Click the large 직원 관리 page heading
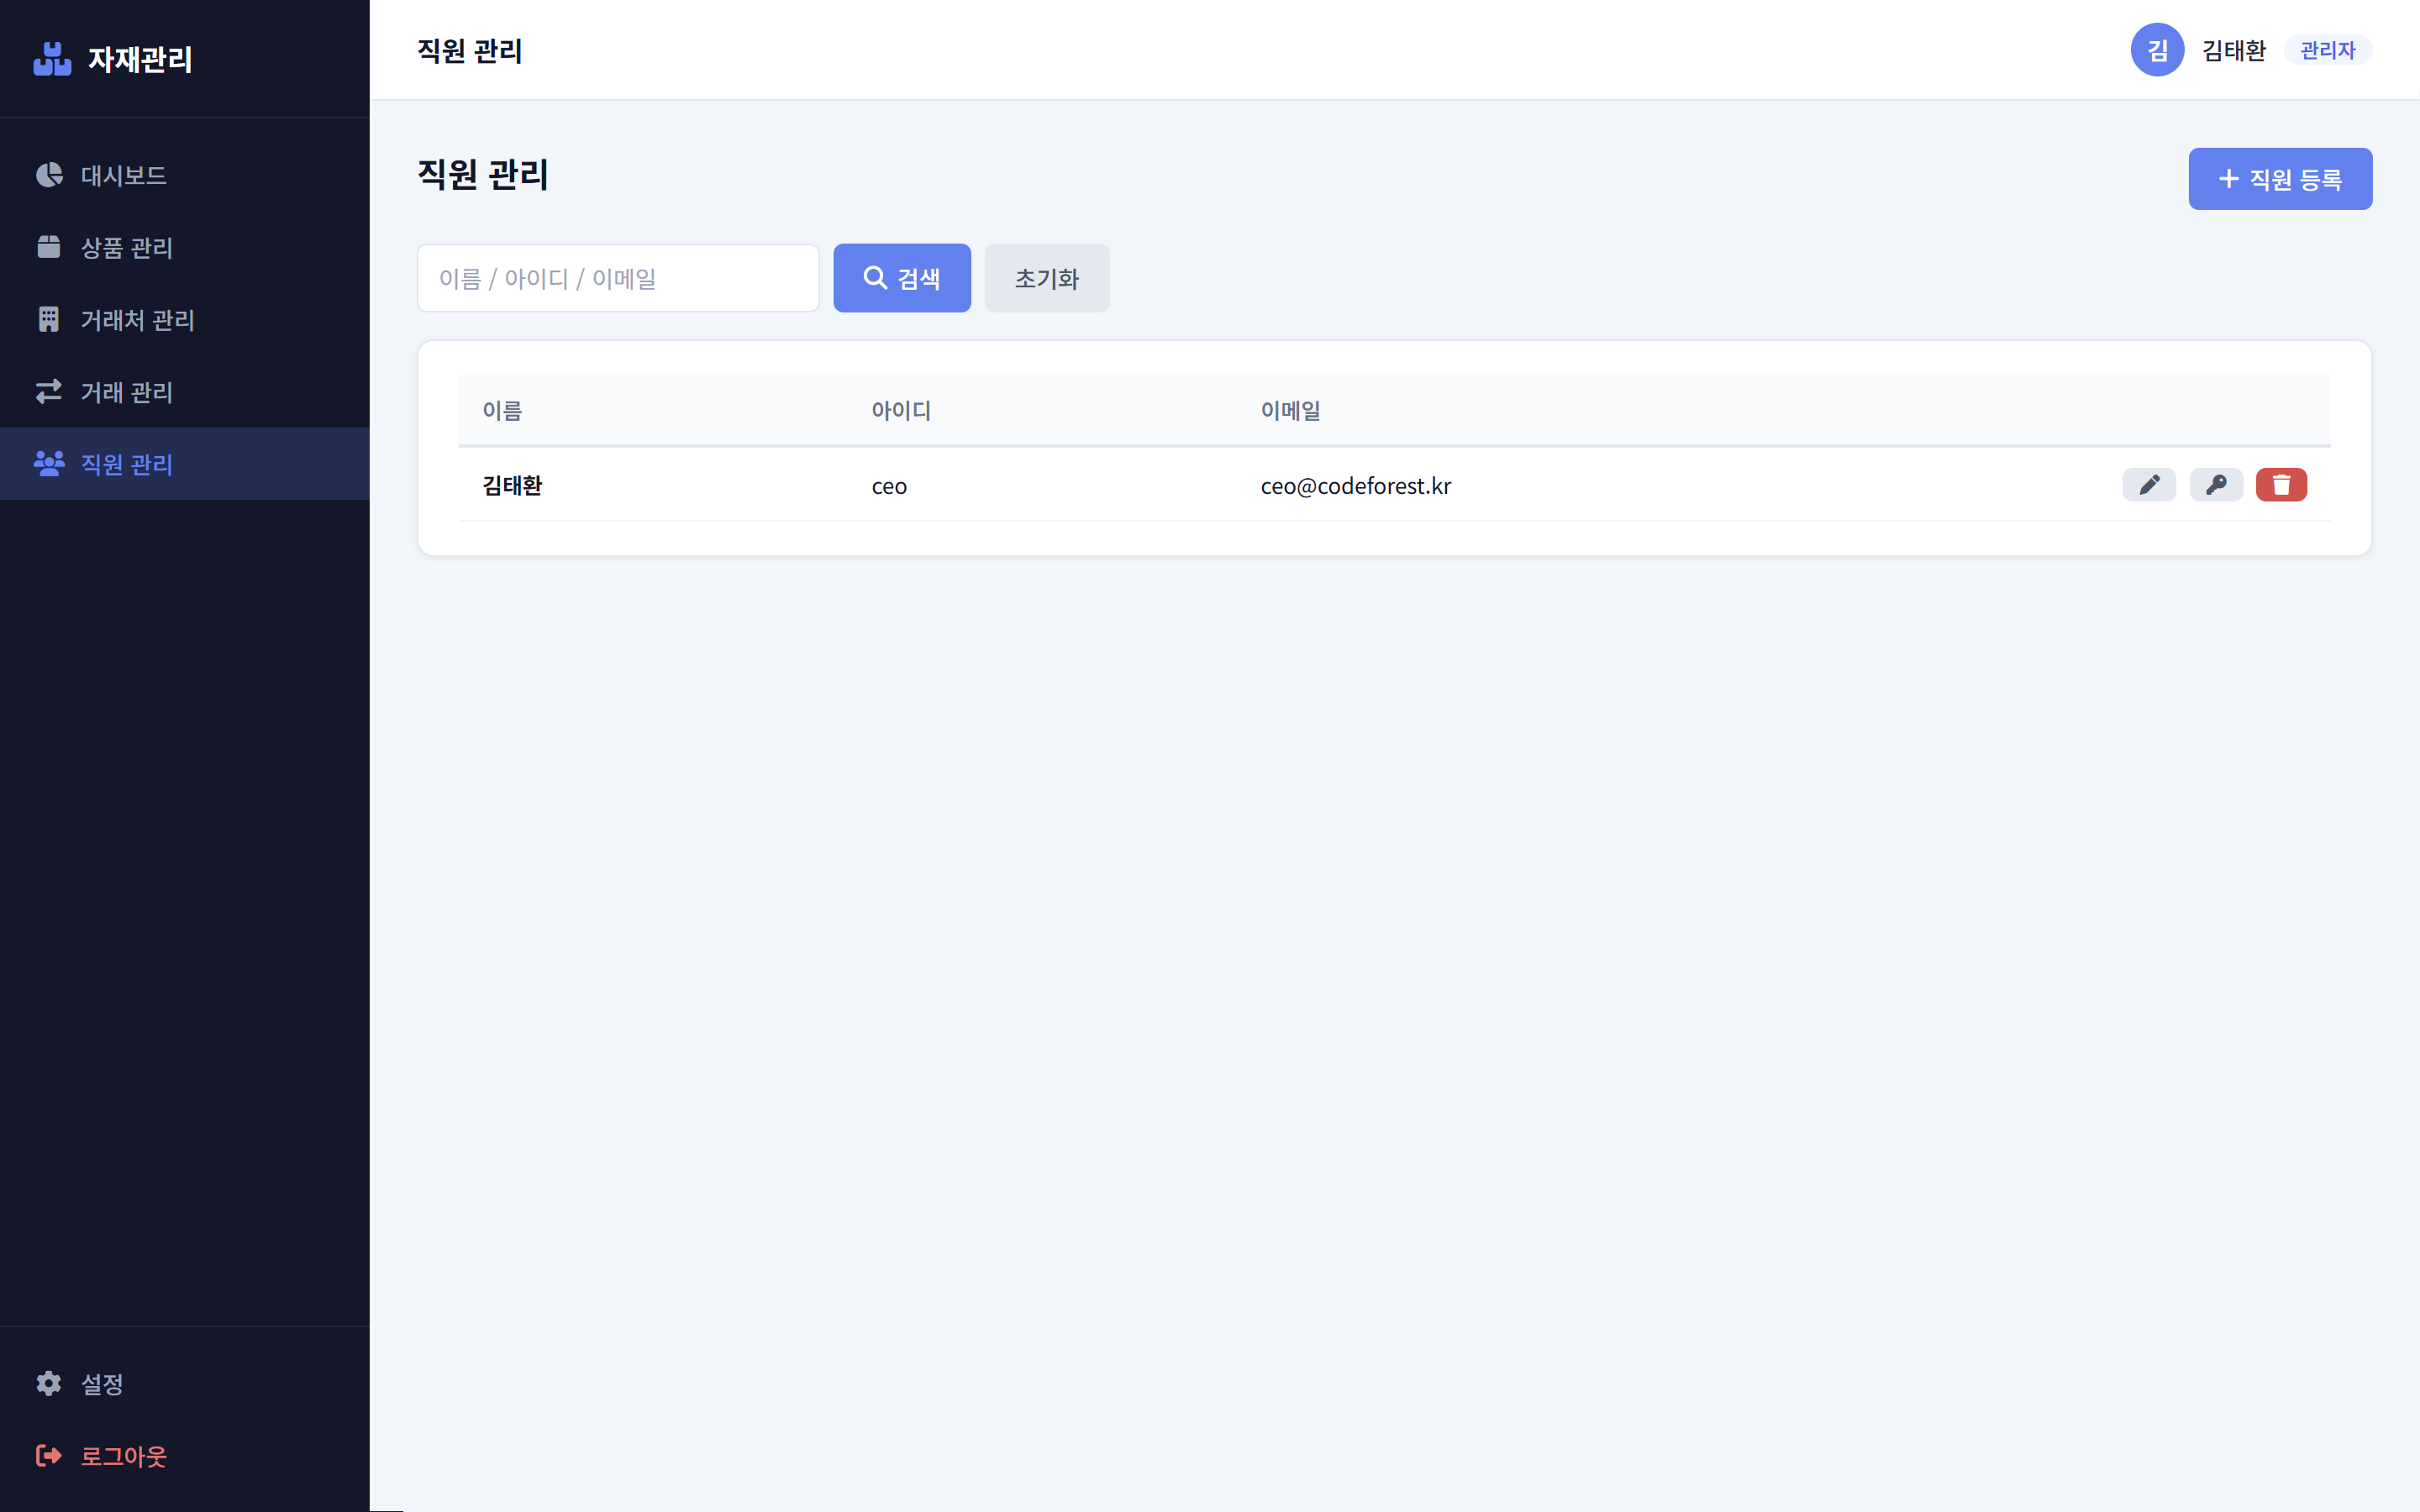The height and width of the screenshot is (1512, 2420). tap(483, 175)
